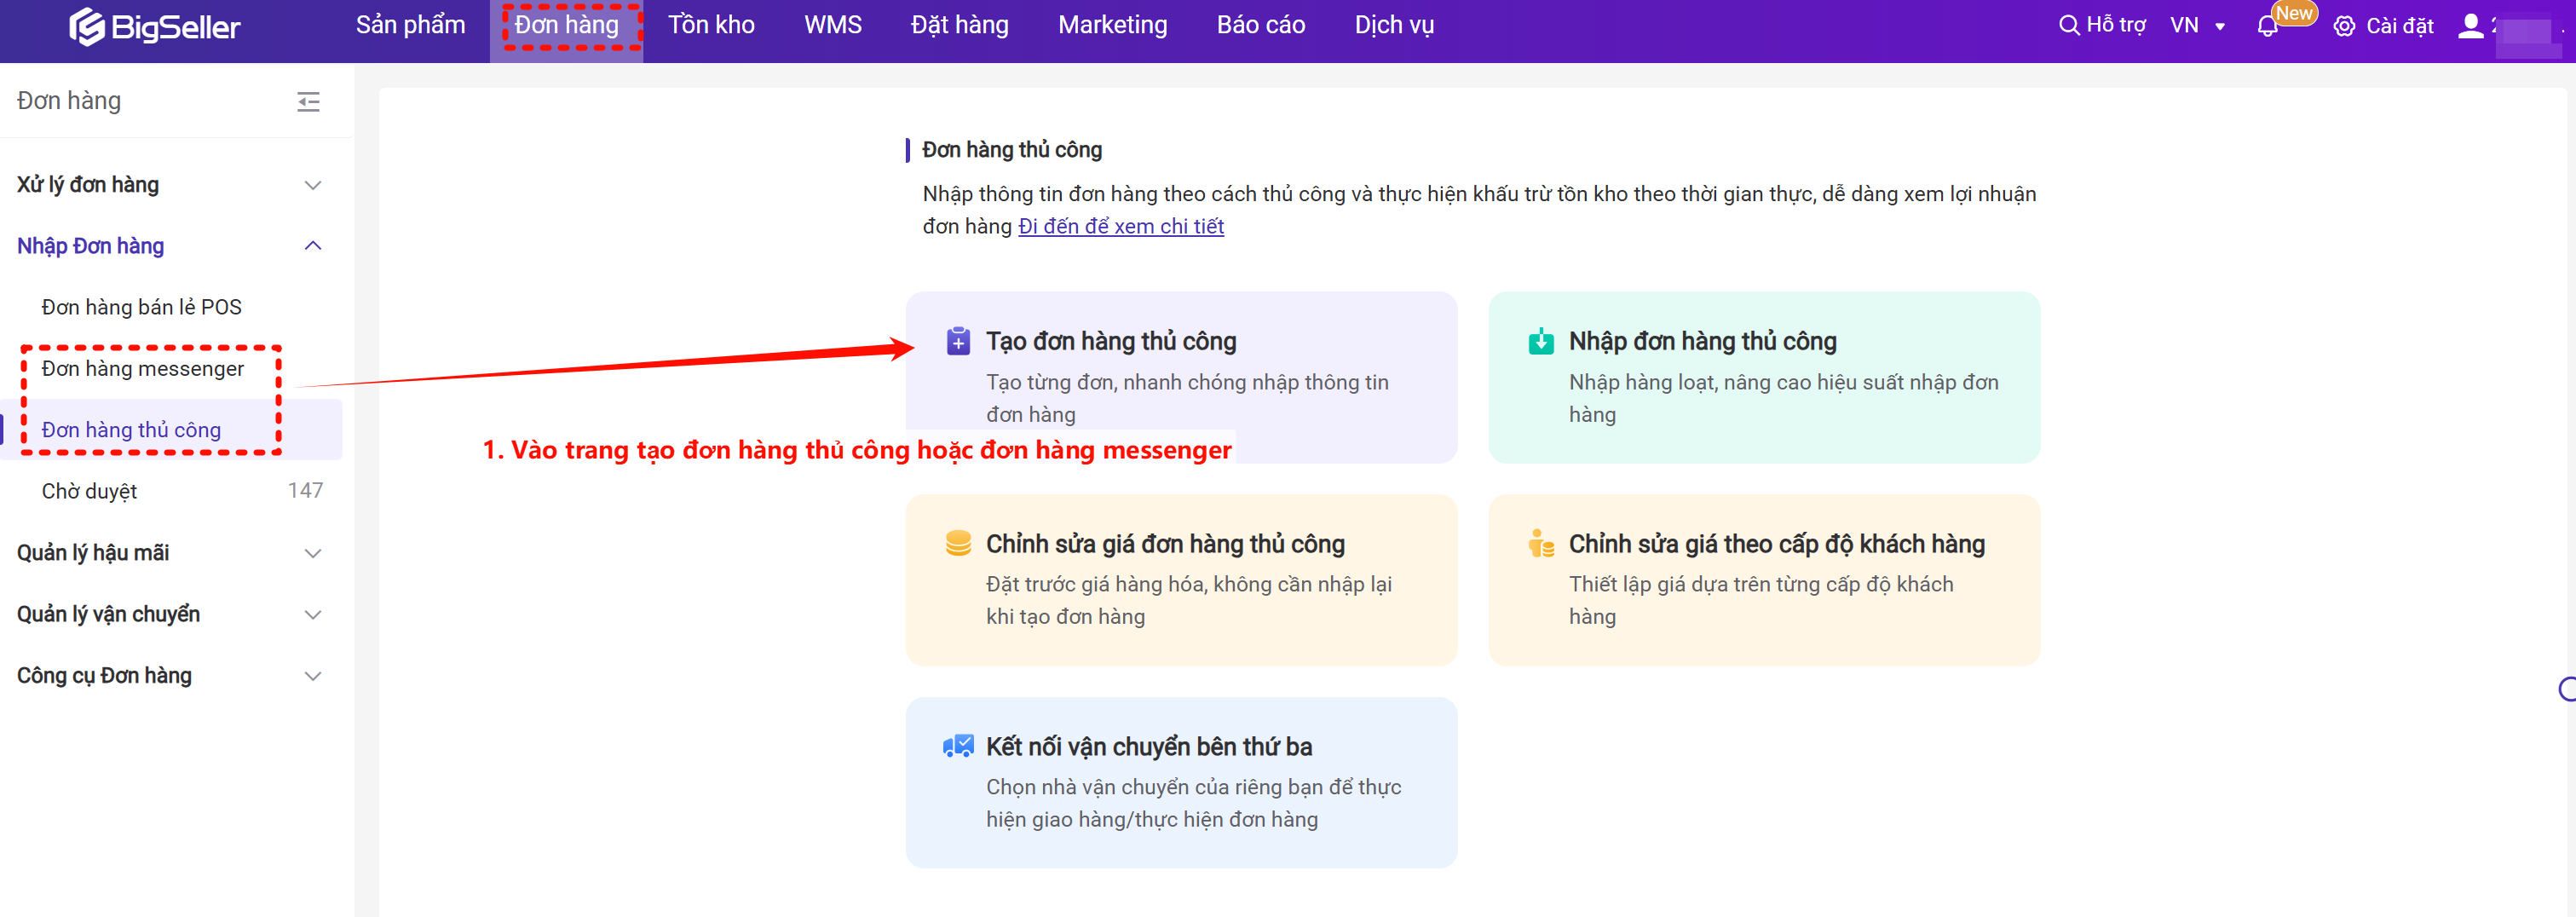Click the coin stack icon for Chỉnh sửa giá

coord(958,544)
